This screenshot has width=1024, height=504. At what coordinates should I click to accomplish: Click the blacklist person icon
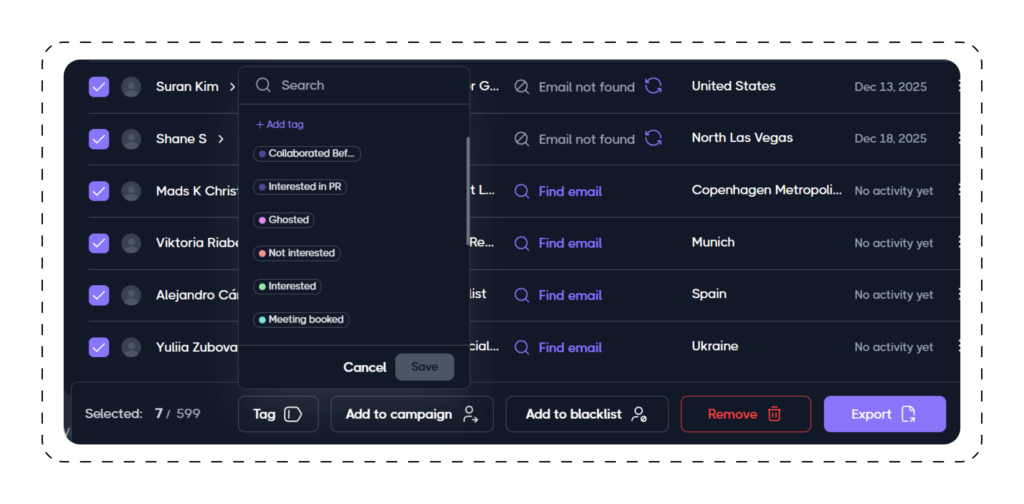[638, 414]
